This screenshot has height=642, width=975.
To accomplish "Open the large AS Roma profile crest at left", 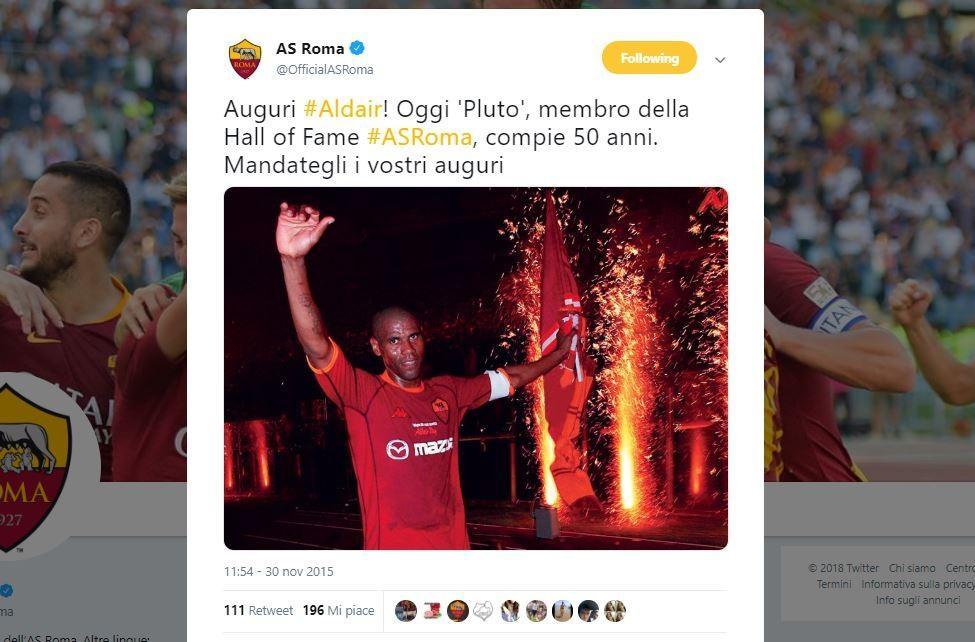I will click(x=32, y=467).
